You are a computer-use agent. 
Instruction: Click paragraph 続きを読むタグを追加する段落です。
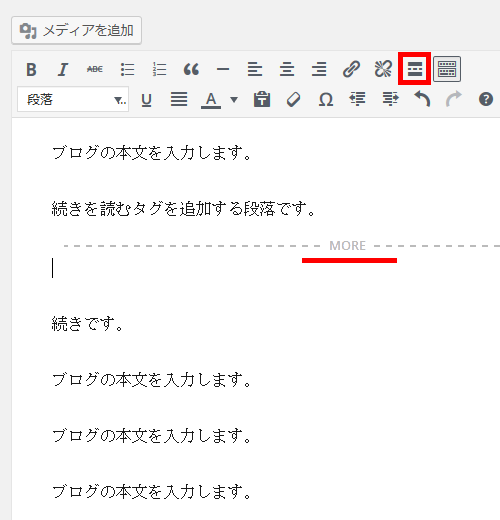[x=183, y=209]
